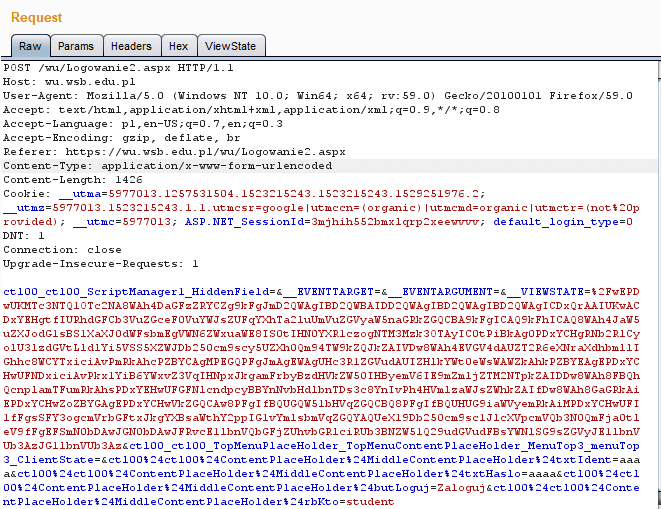
Task: Click the vertical scrollbar of request editor
Action: (659, 285)
